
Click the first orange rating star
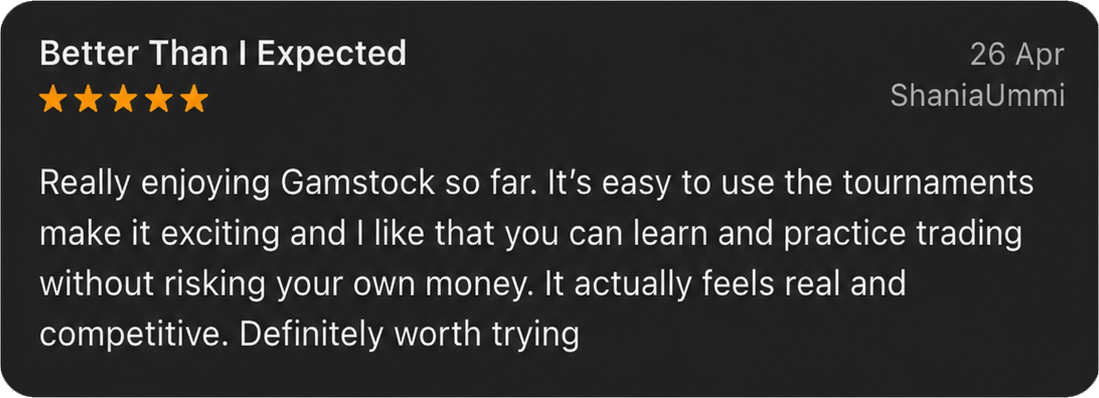click(x=54, y=99)
